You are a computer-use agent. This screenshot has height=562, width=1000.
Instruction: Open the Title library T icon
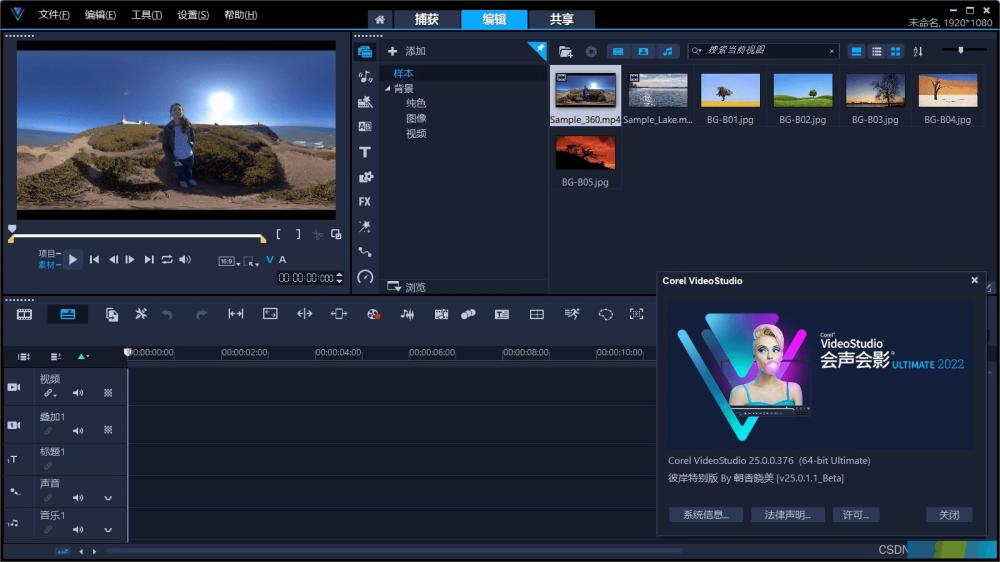point(365,152)
